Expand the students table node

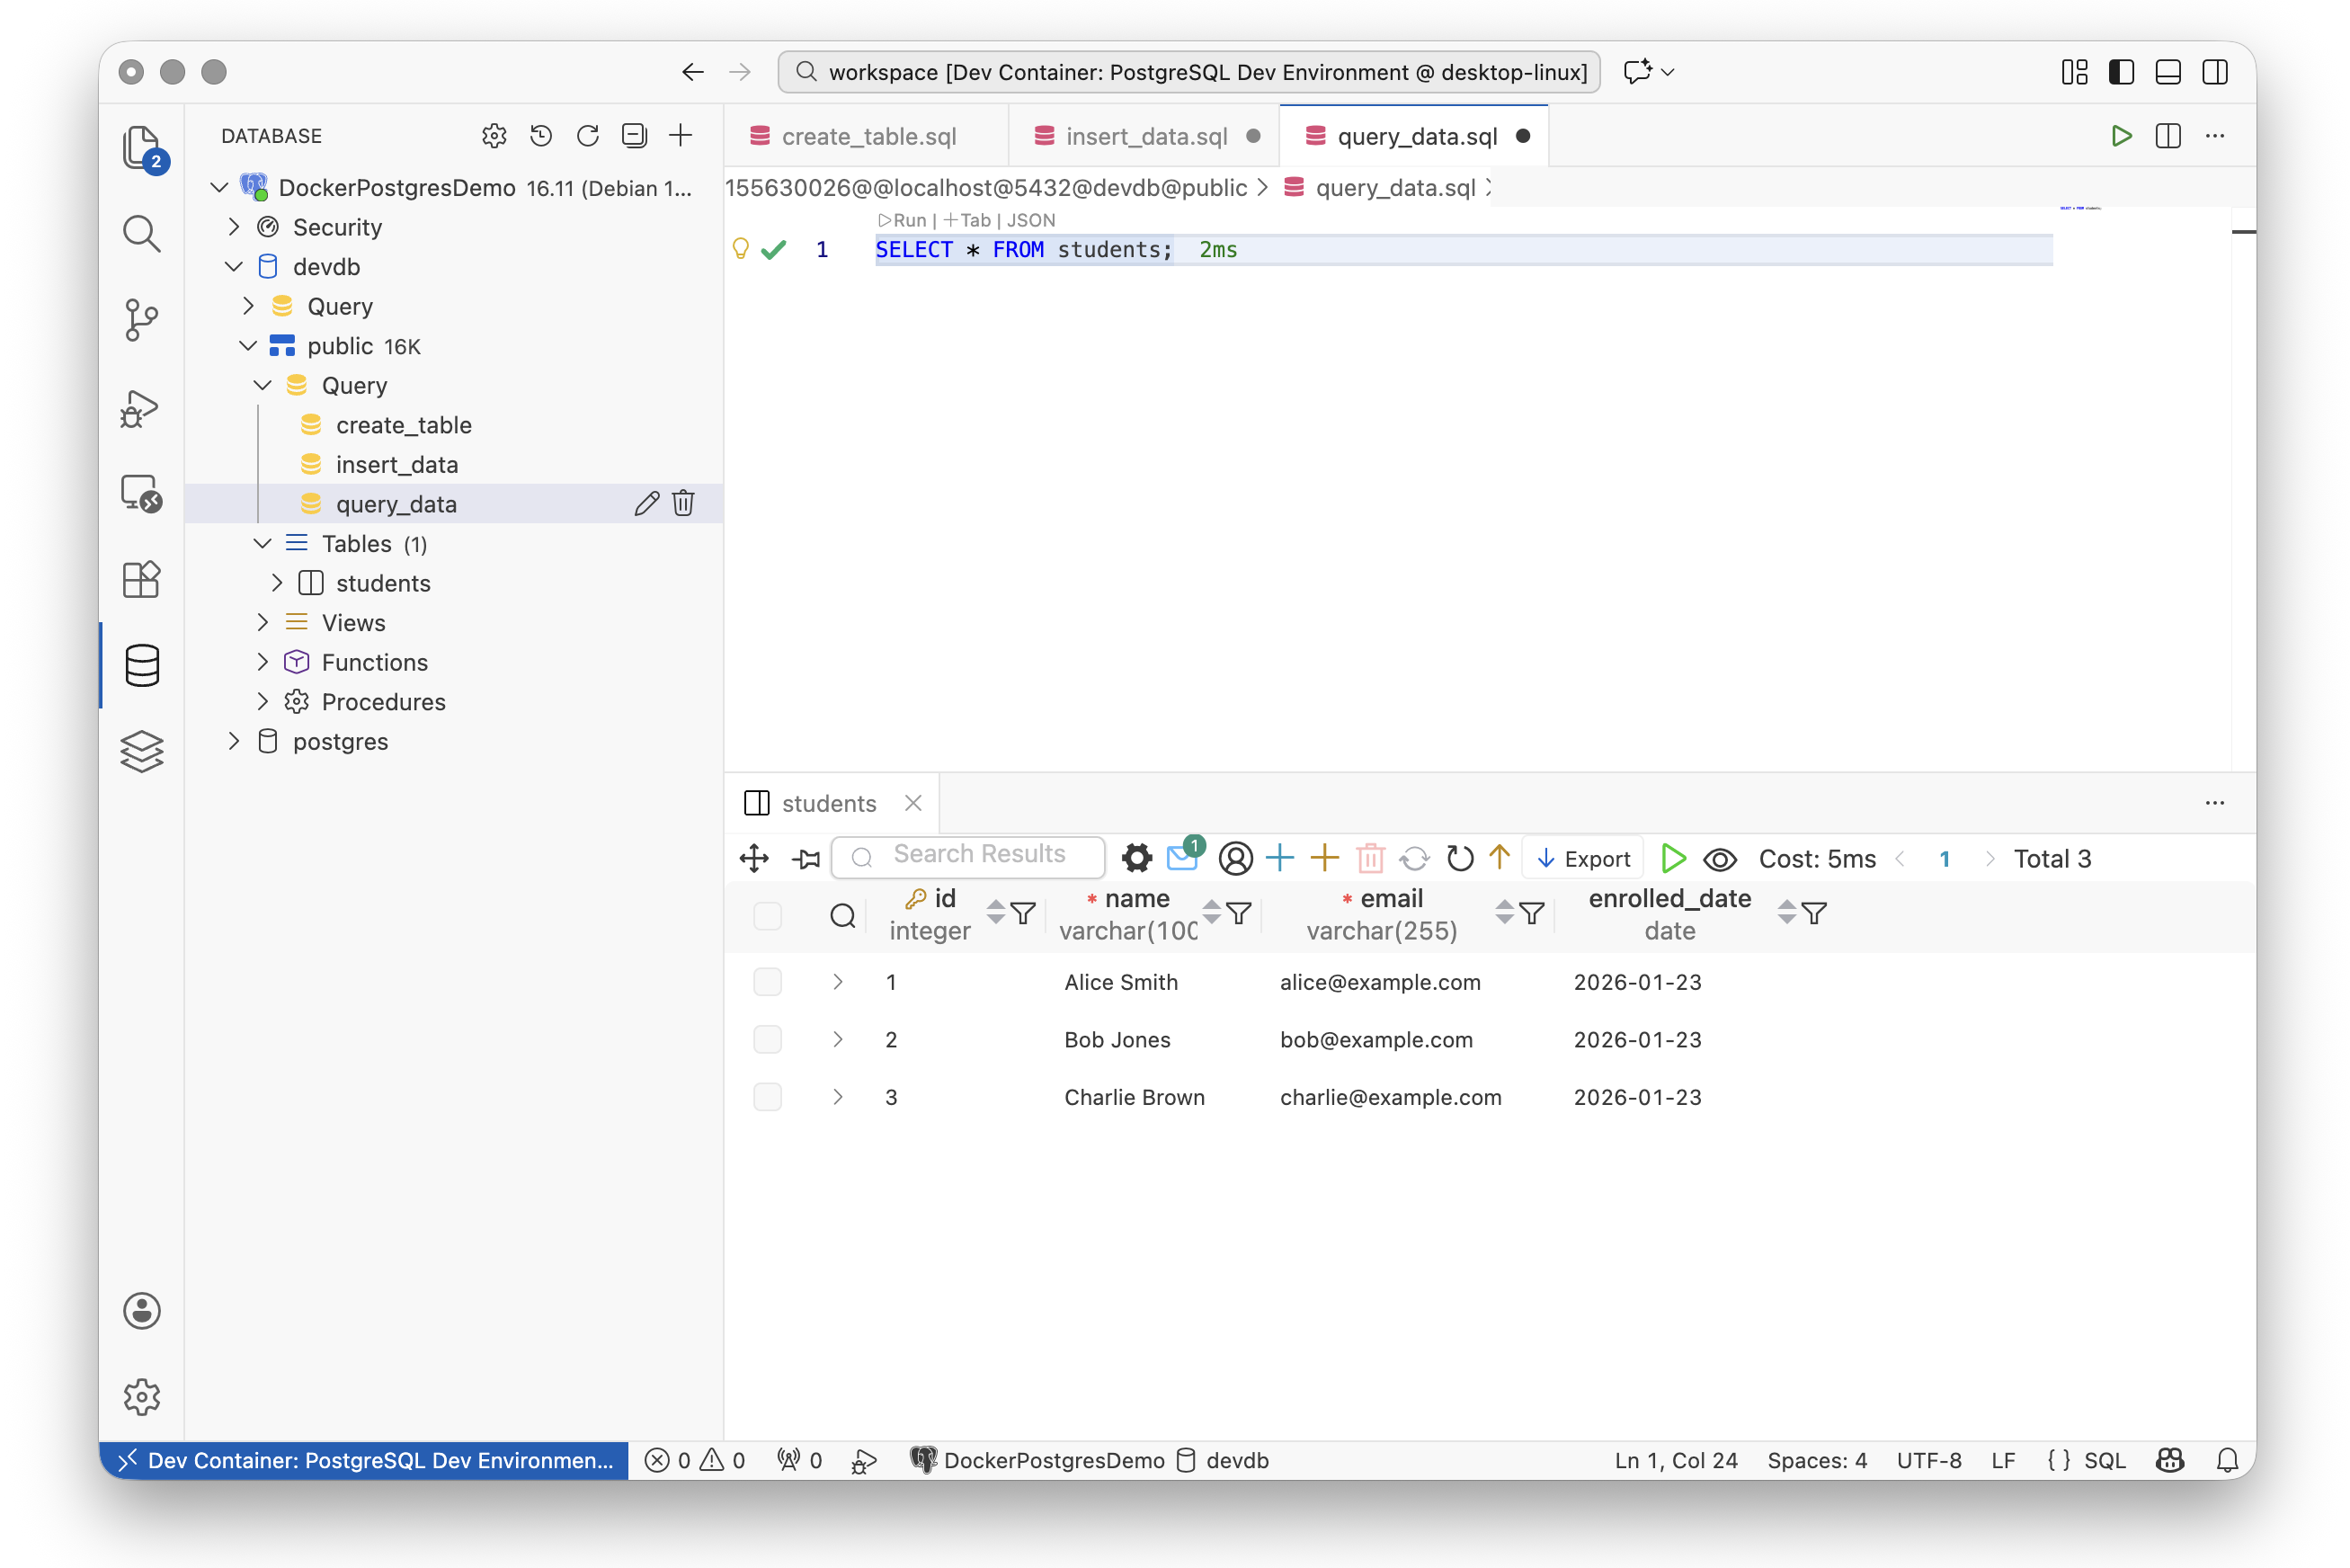pos(279,582)
